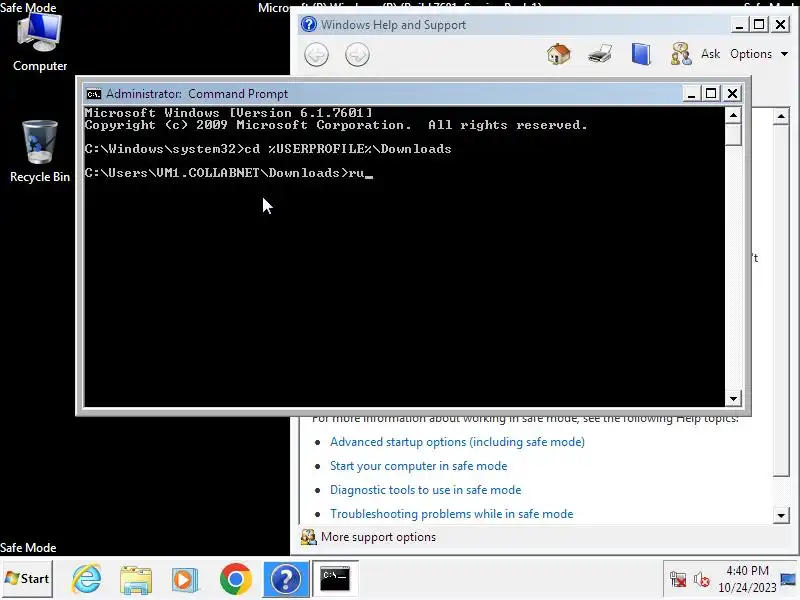This screenshot has width=800, height=600.
Task: Click the Ask people icon in Help toolbar
Action: point(681,54)
